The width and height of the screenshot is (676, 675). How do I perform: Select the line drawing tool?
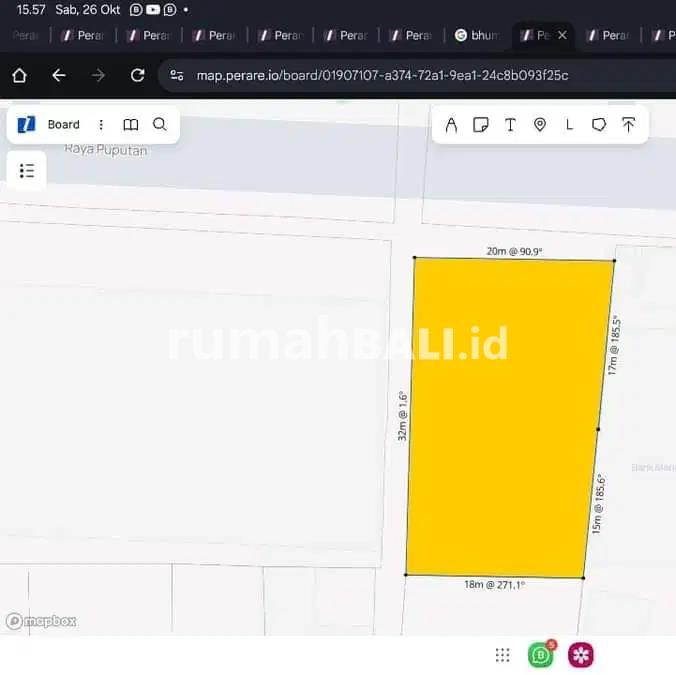click(570, 125)
